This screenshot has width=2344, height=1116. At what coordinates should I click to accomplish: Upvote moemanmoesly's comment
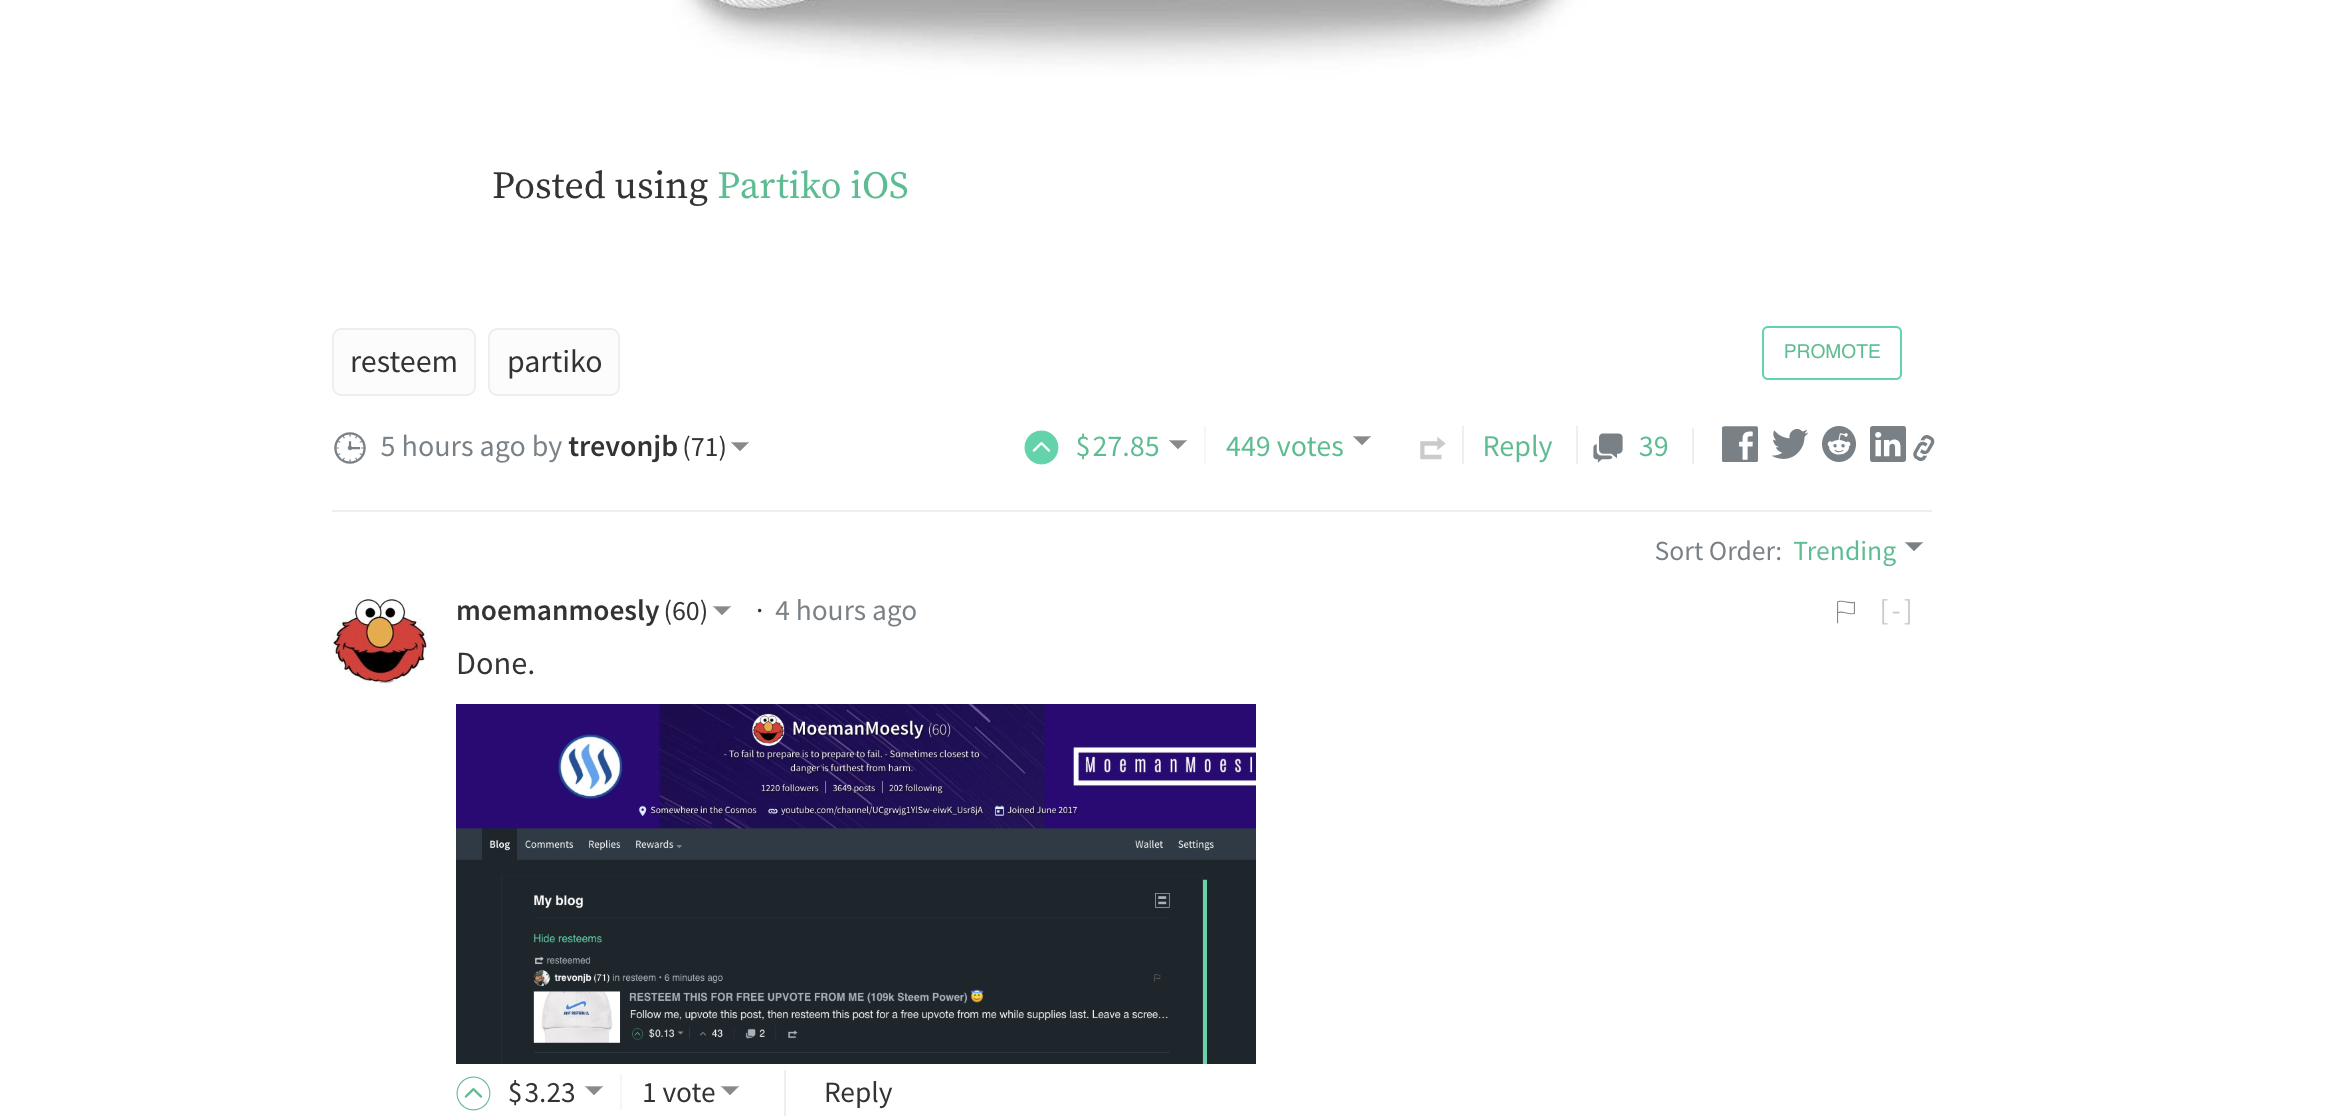pos(474,1092)
